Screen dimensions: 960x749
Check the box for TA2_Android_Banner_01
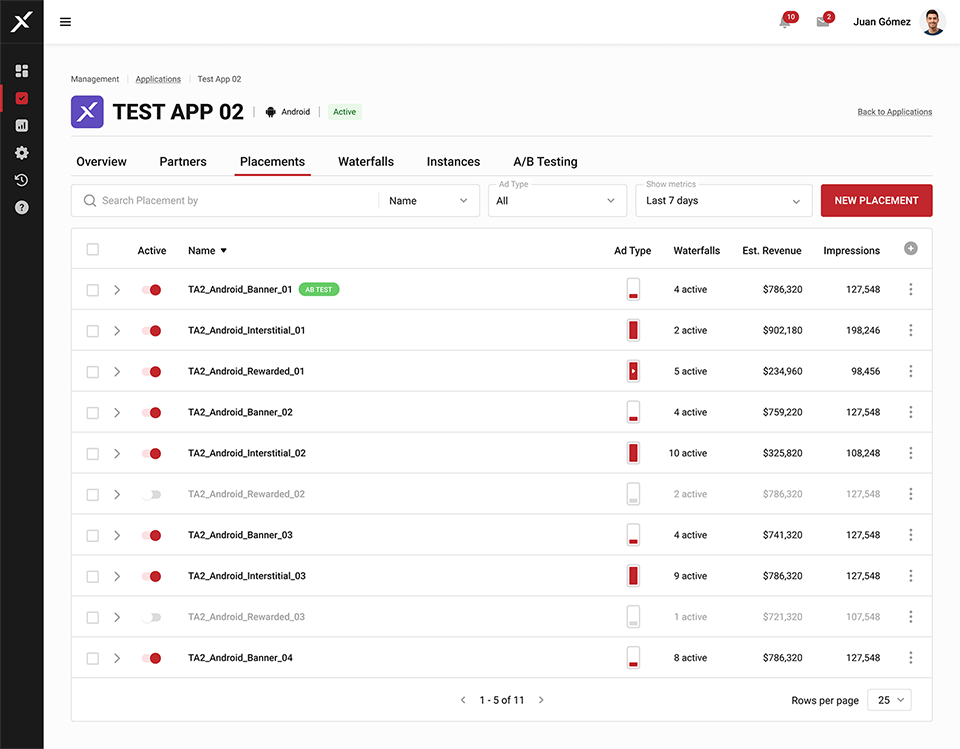[x=92, y=290]
